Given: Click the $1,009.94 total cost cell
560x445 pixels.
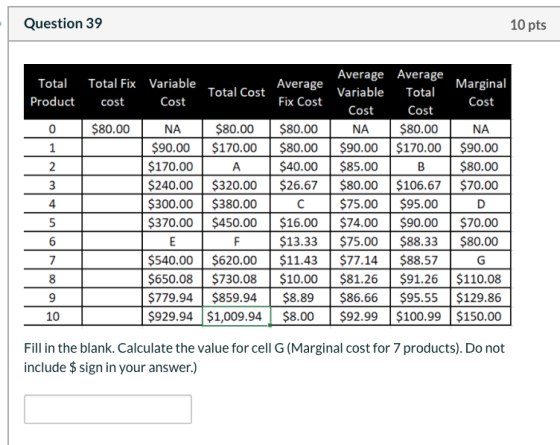Looking at the screenshot, I should tap(236, 316).
